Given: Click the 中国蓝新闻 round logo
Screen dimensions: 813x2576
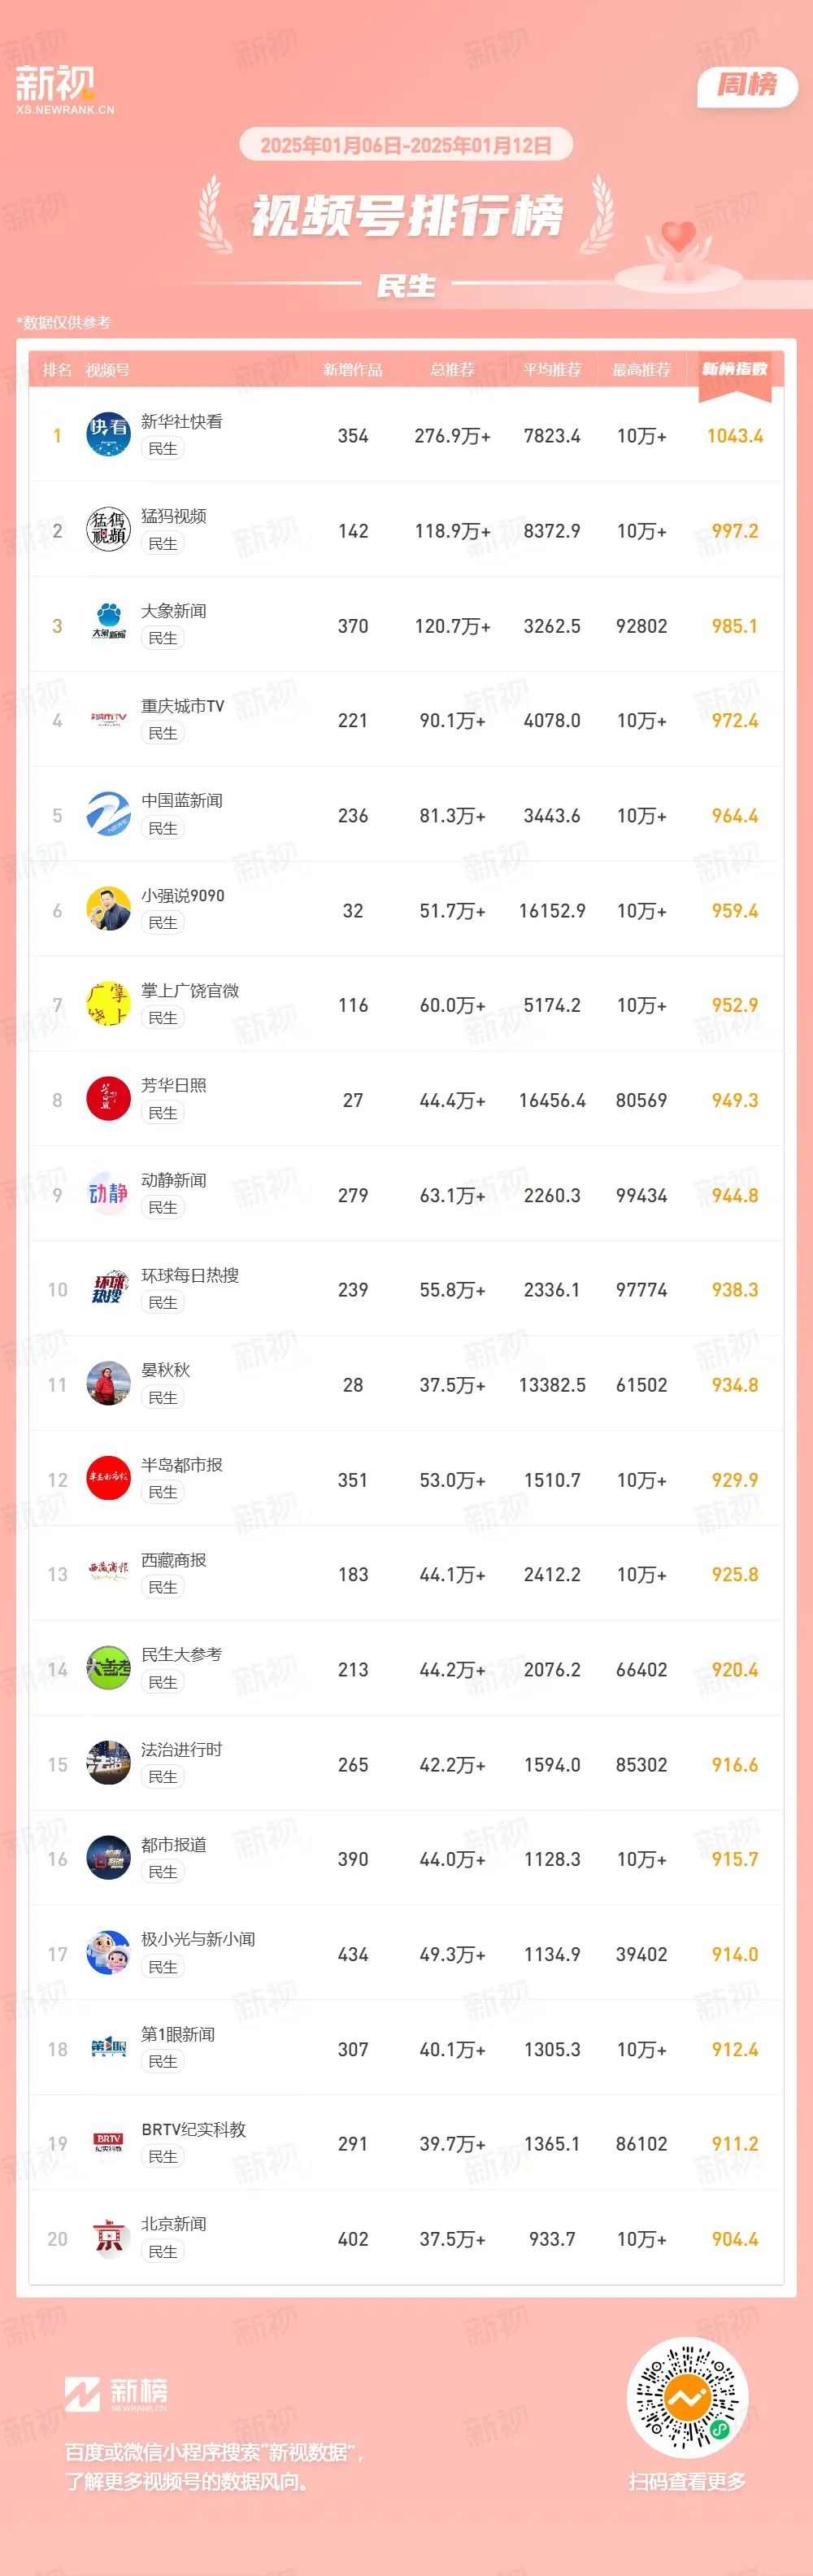Looking at the screenshot, I should (108, 814).
